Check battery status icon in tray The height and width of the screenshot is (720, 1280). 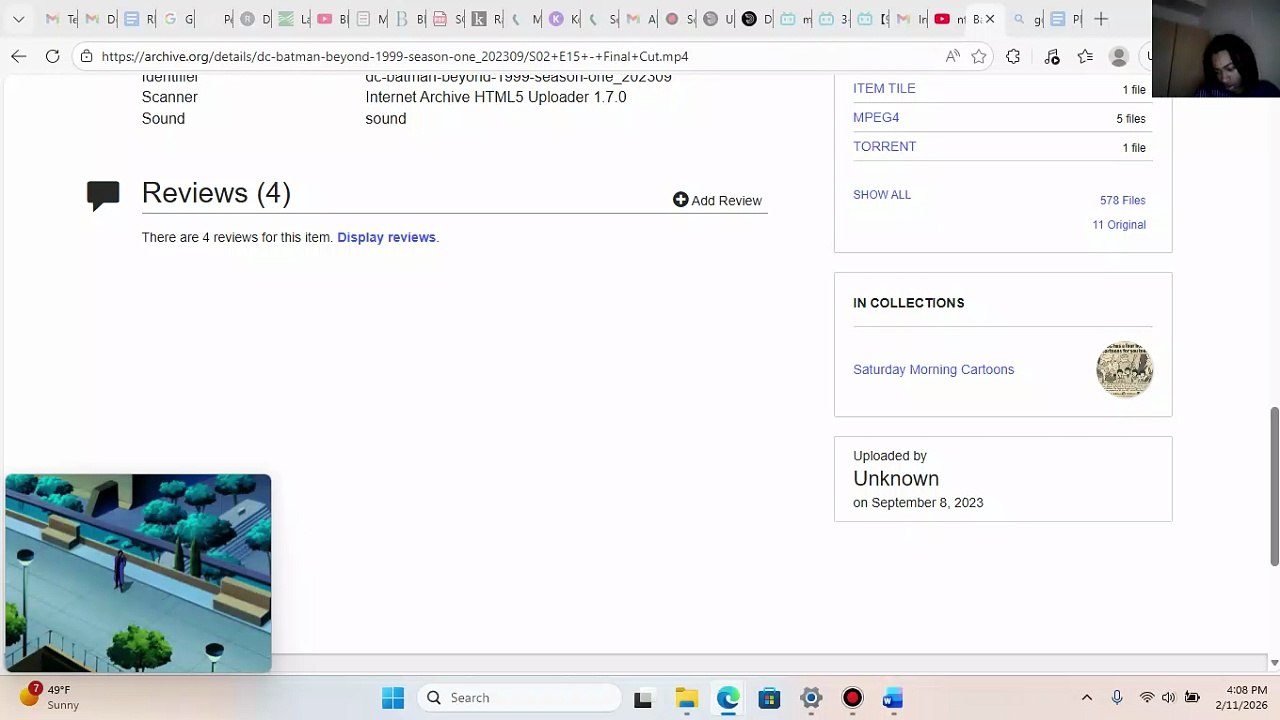click(x=1192, y=698)
